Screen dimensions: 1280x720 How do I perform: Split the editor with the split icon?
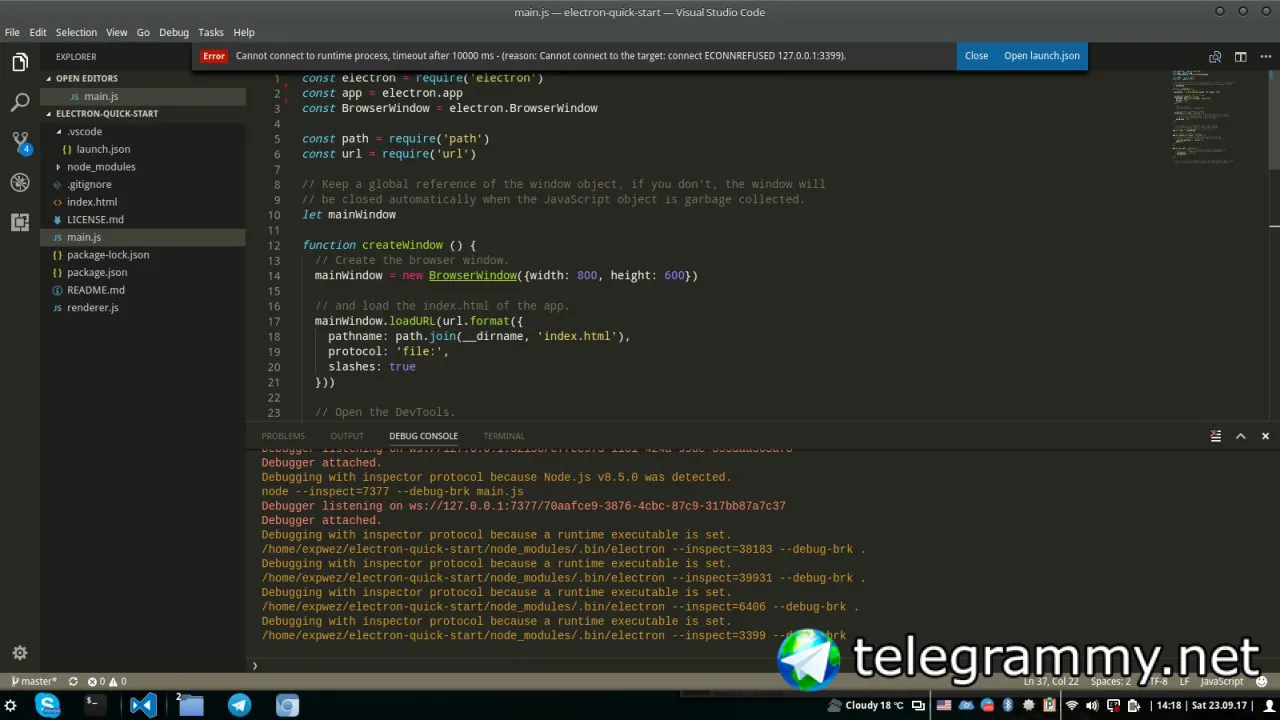[1240, 57]
